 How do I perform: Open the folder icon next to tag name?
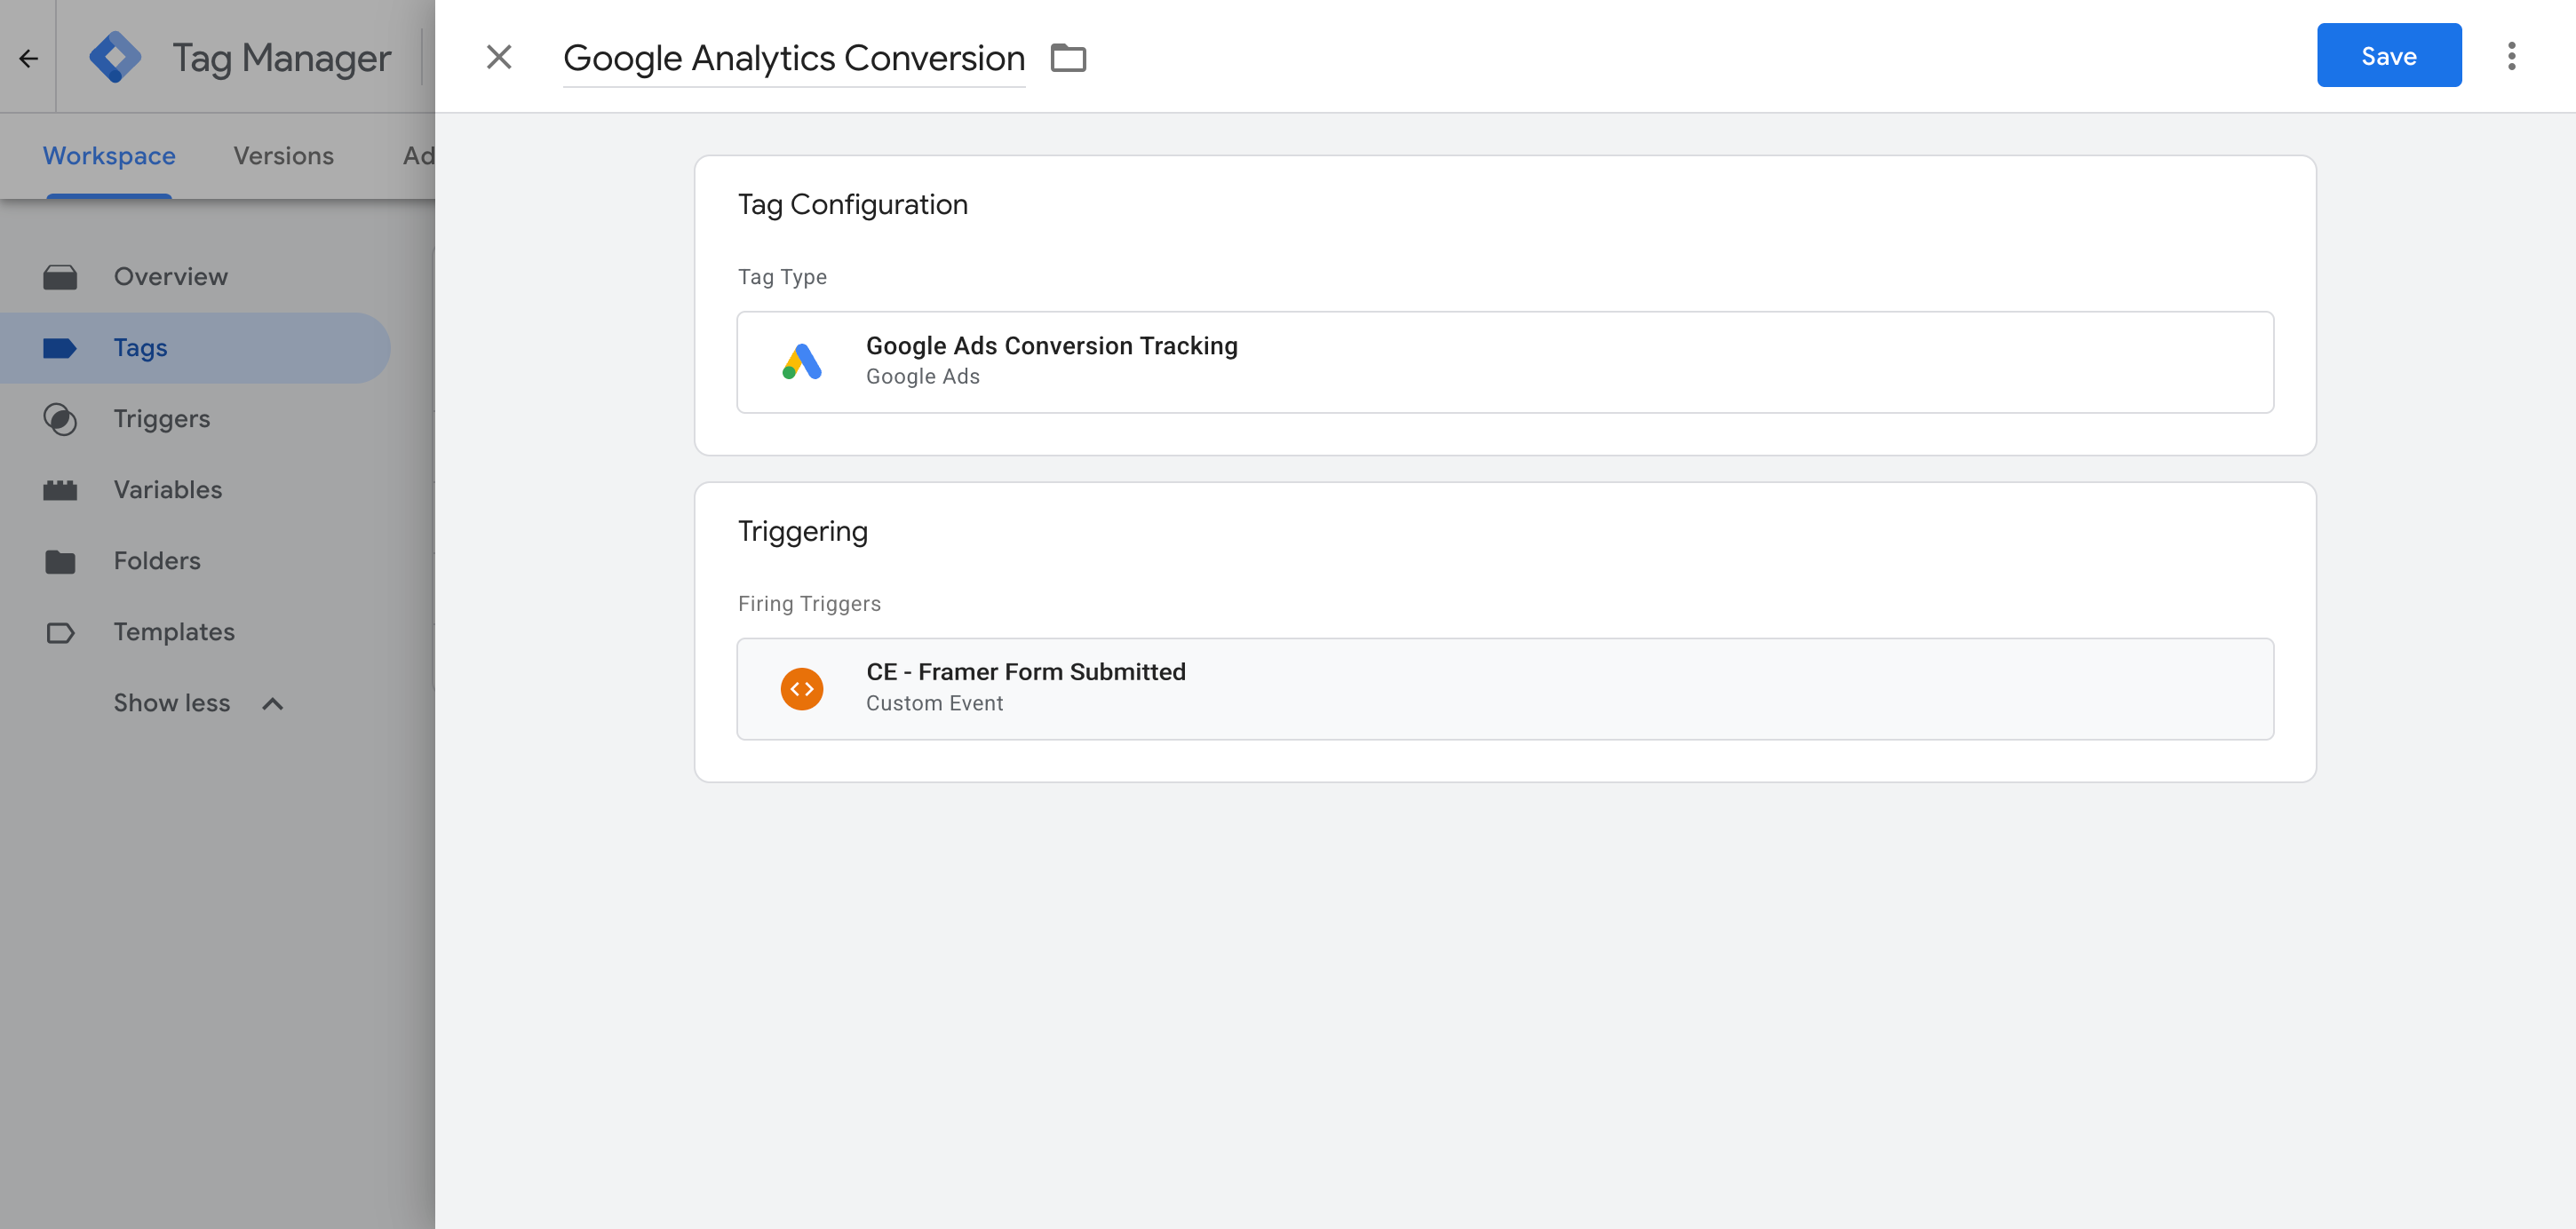[x=1068, y=57]
